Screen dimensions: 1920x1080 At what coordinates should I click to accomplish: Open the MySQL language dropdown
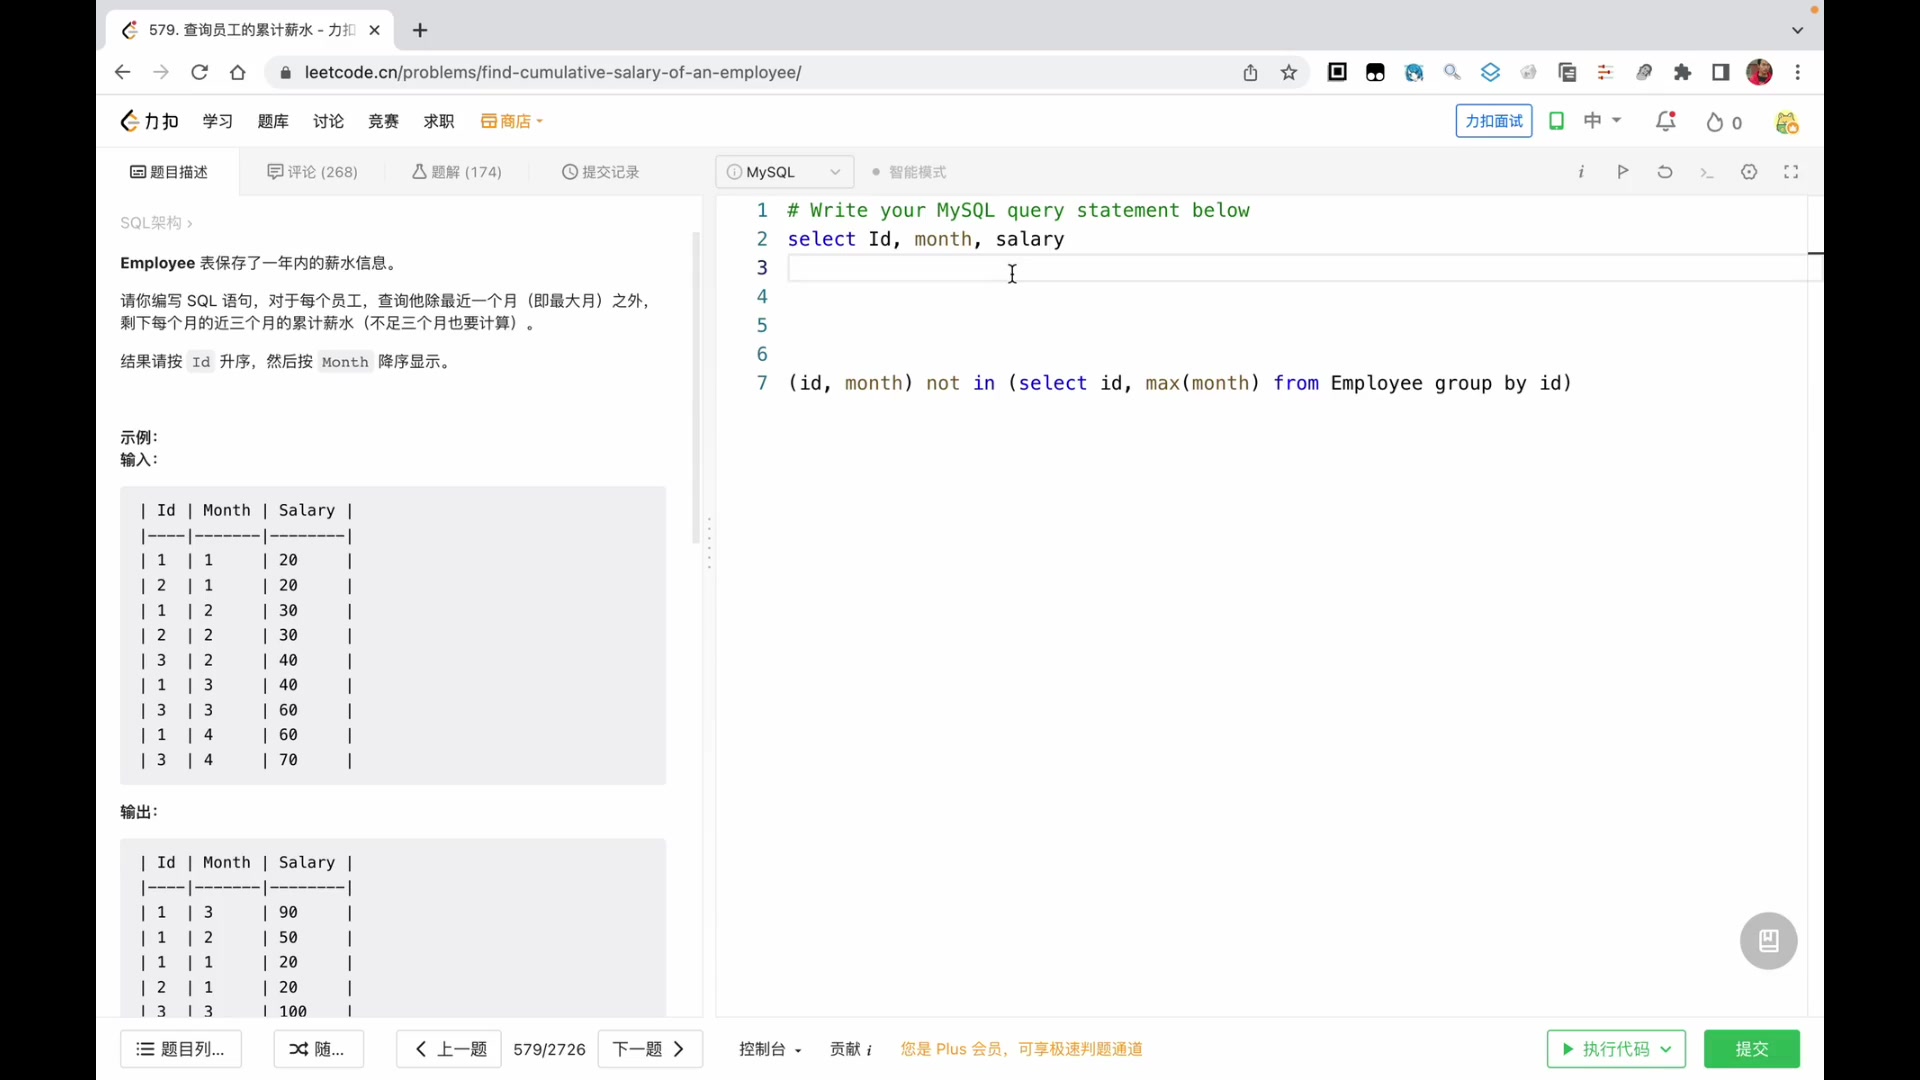click(785, 172)
